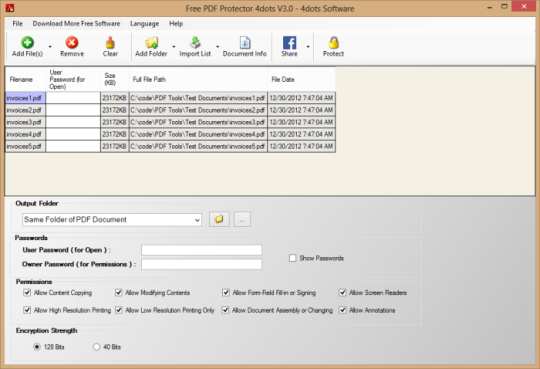This screenshot has height=369, width=540.
Task: Uncheck Allow High Resolution Printing
Action: 27,310
